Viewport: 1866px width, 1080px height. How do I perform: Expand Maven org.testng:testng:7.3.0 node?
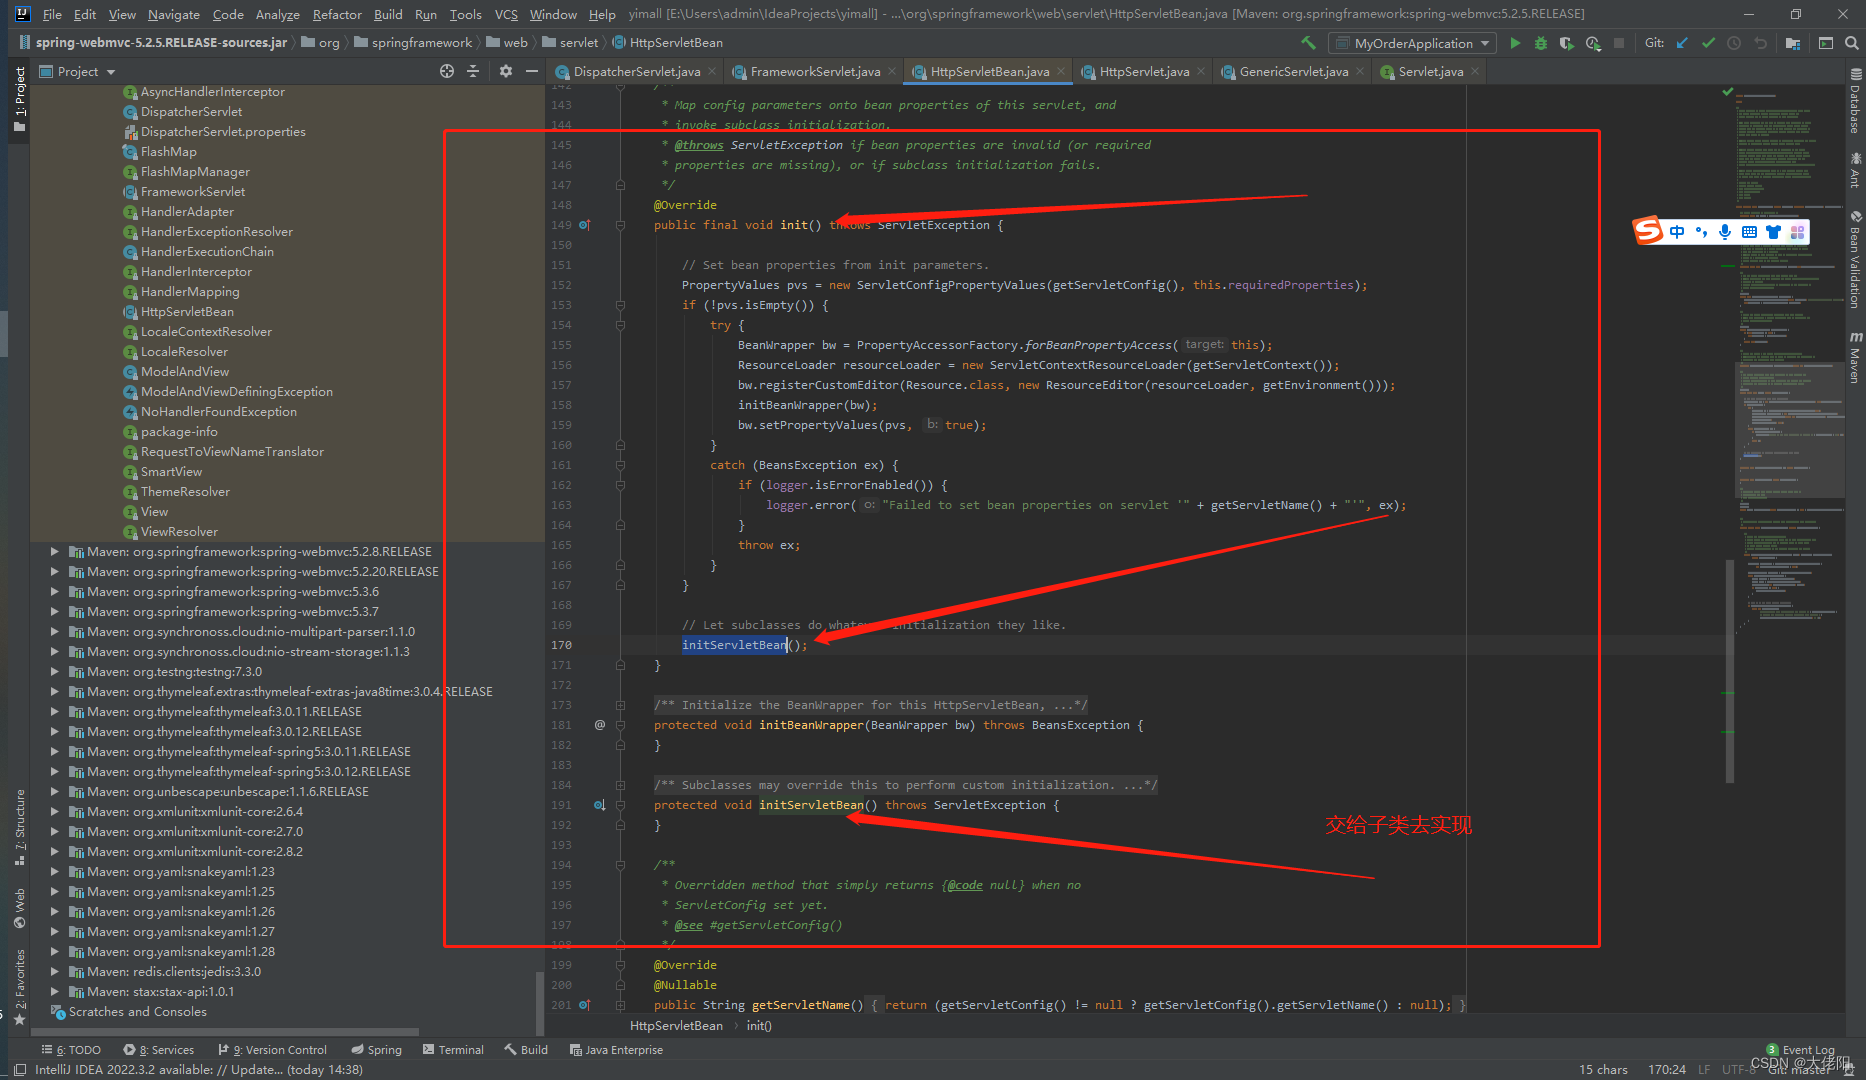[x=54, y=671]
